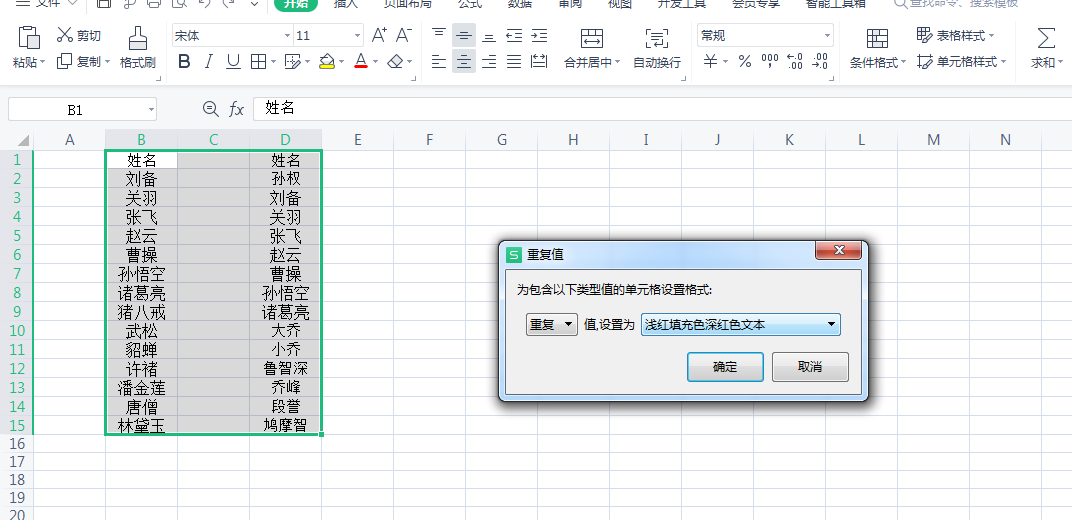Open Table Style (表格样式) options
This screenshot has height=520, width=1072.
click(x=956, y=36)
